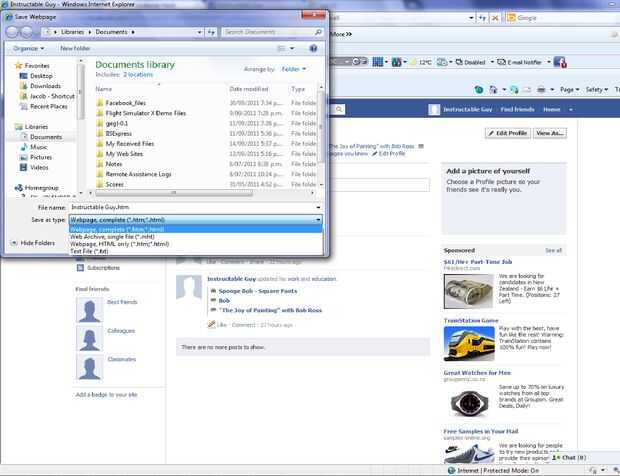The image size is (620, 476).
Task: Open the Arrange by Folder dropdown
Action: [294, 69]
